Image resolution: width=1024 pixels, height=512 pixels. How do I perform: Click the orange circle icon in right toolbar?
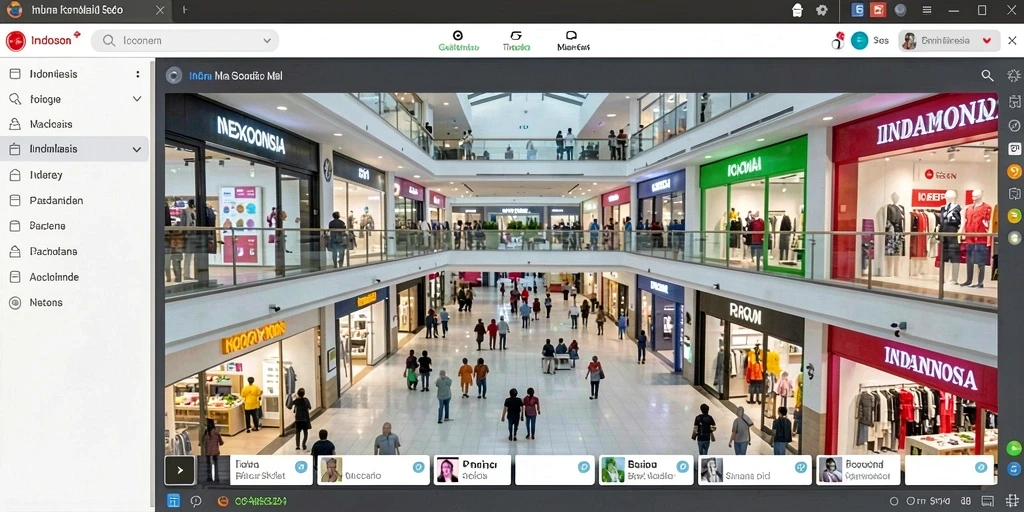1014,171
